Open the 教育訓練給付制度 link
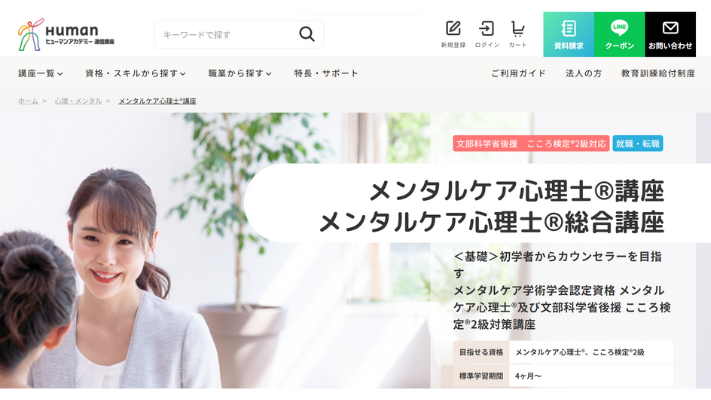711x400 pixels. click(658, 73)
